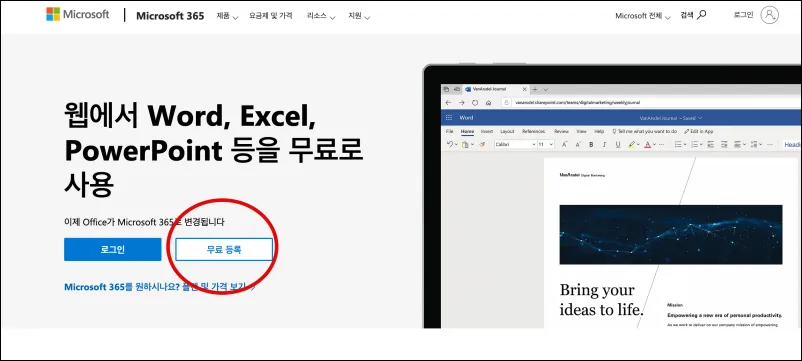Click the 무료 등록 button
This screenshot has height=361, width=802.
pyautogui.click(x=224, y=250)
